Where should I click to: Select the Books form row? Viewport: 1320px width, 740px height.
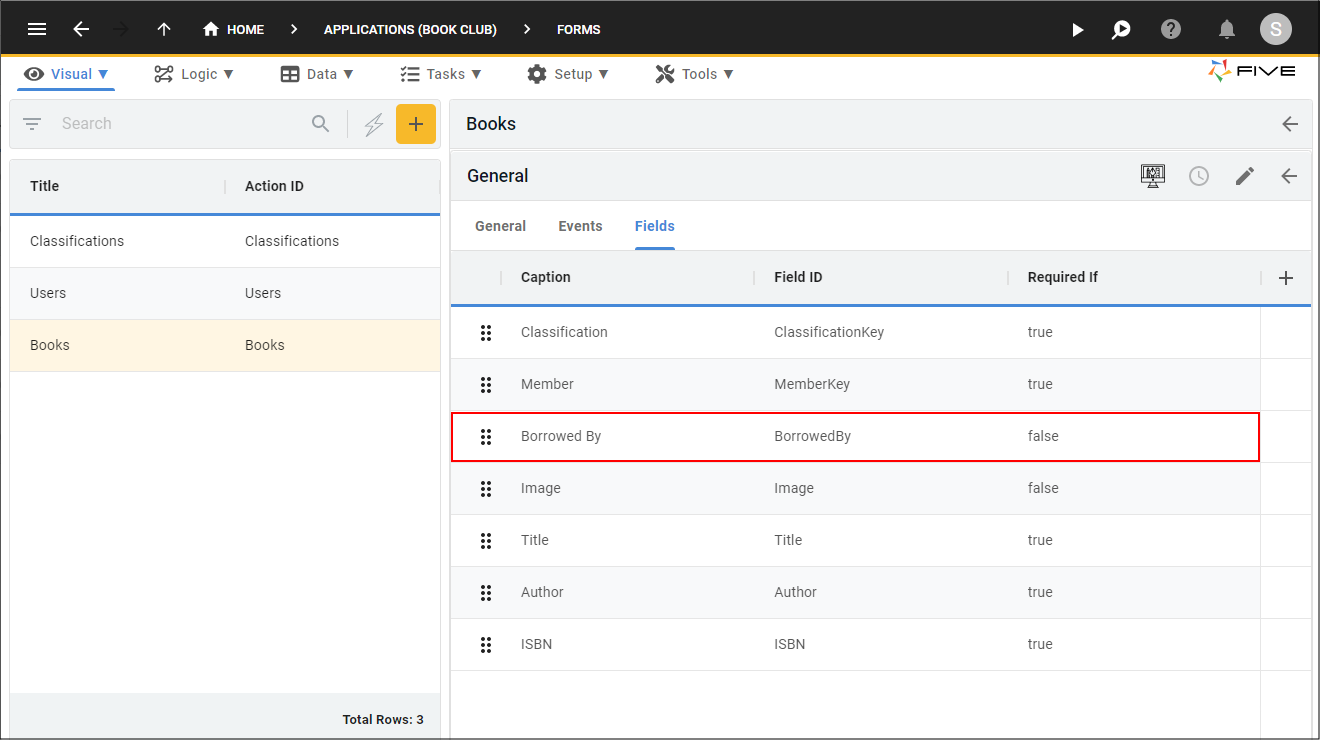click(225, 345)
